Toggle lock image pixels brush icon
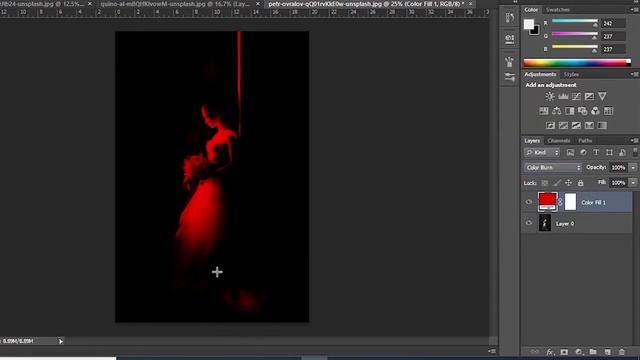Viewport: 640px width, 360px height. (x=556, y=183)
